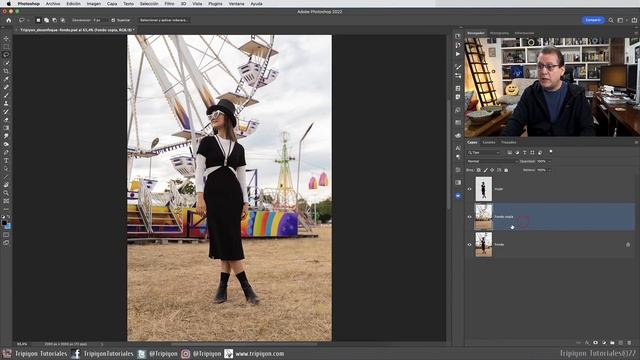Open the workspace switcher dropdown

click(x=622, y=20)
